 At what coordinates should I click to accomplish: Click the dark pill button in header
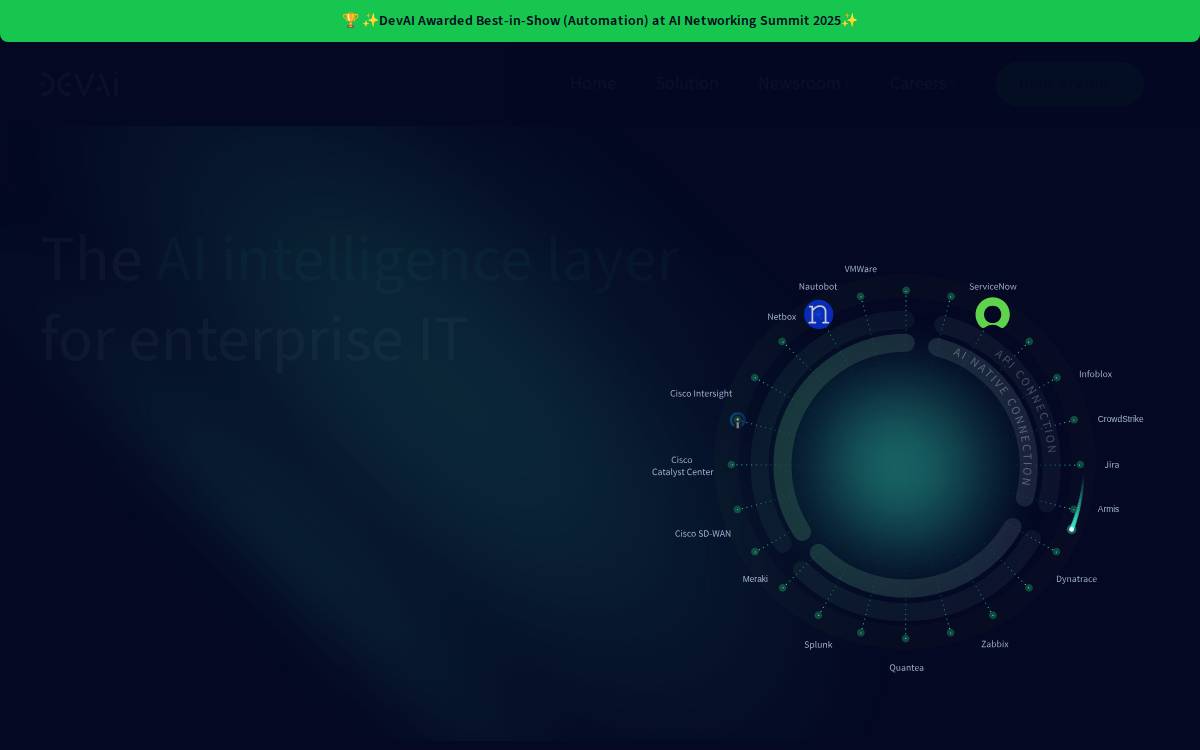tap(1069, 84)
